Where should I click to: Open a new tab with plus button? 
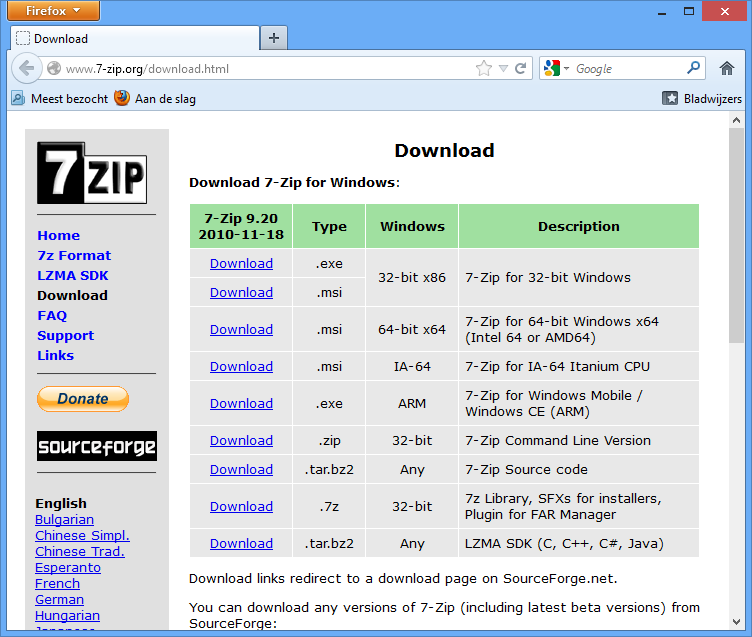[274, 38]
